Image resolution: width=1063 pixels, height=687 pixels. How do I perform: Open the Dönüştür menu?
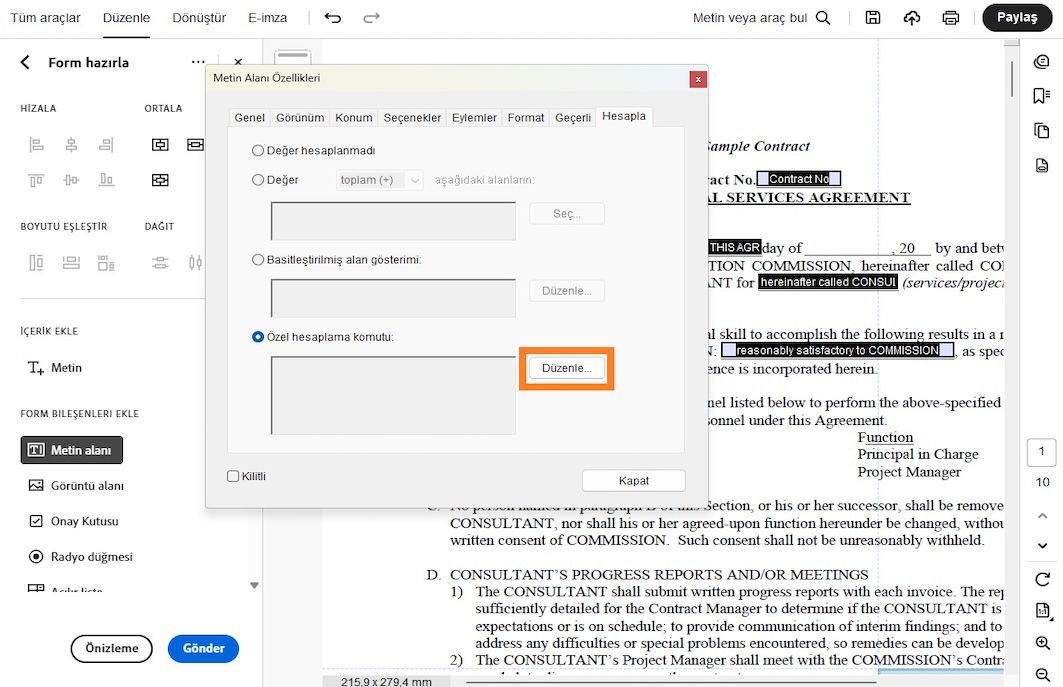(200, 17)
